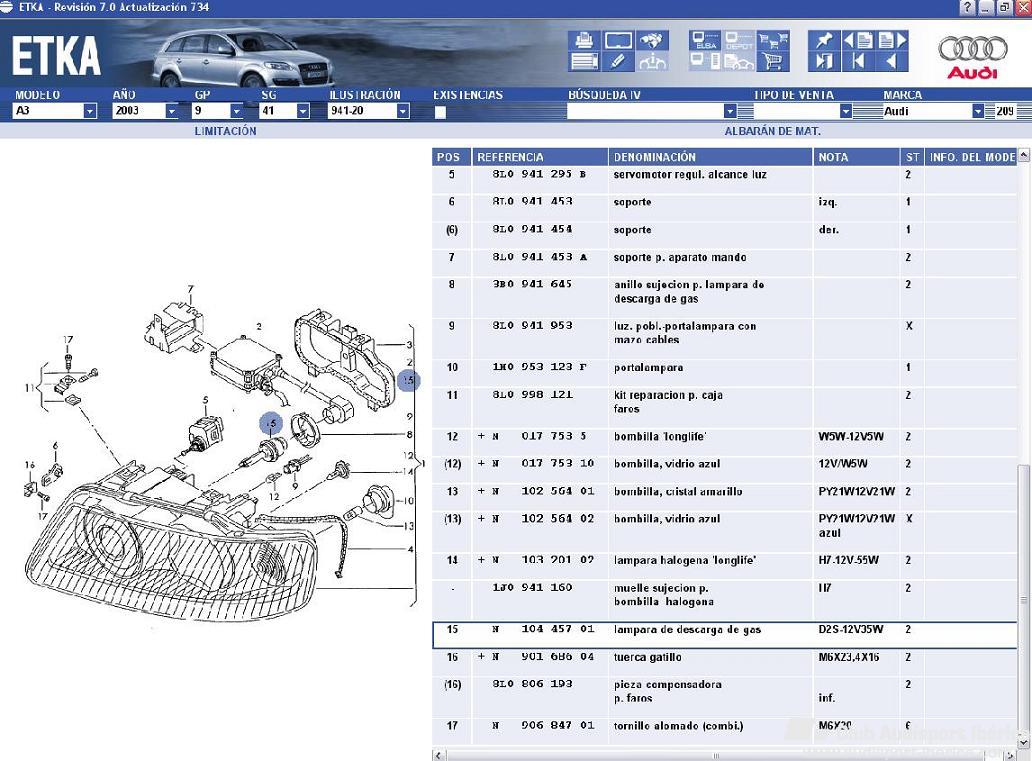
Task: Open the binoculars search tool
Action: click(x=653, y=41)
